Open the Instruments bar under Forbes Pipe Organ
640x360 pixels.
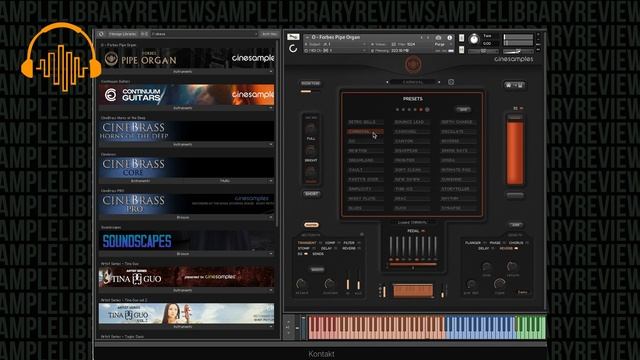click(183, 71)
